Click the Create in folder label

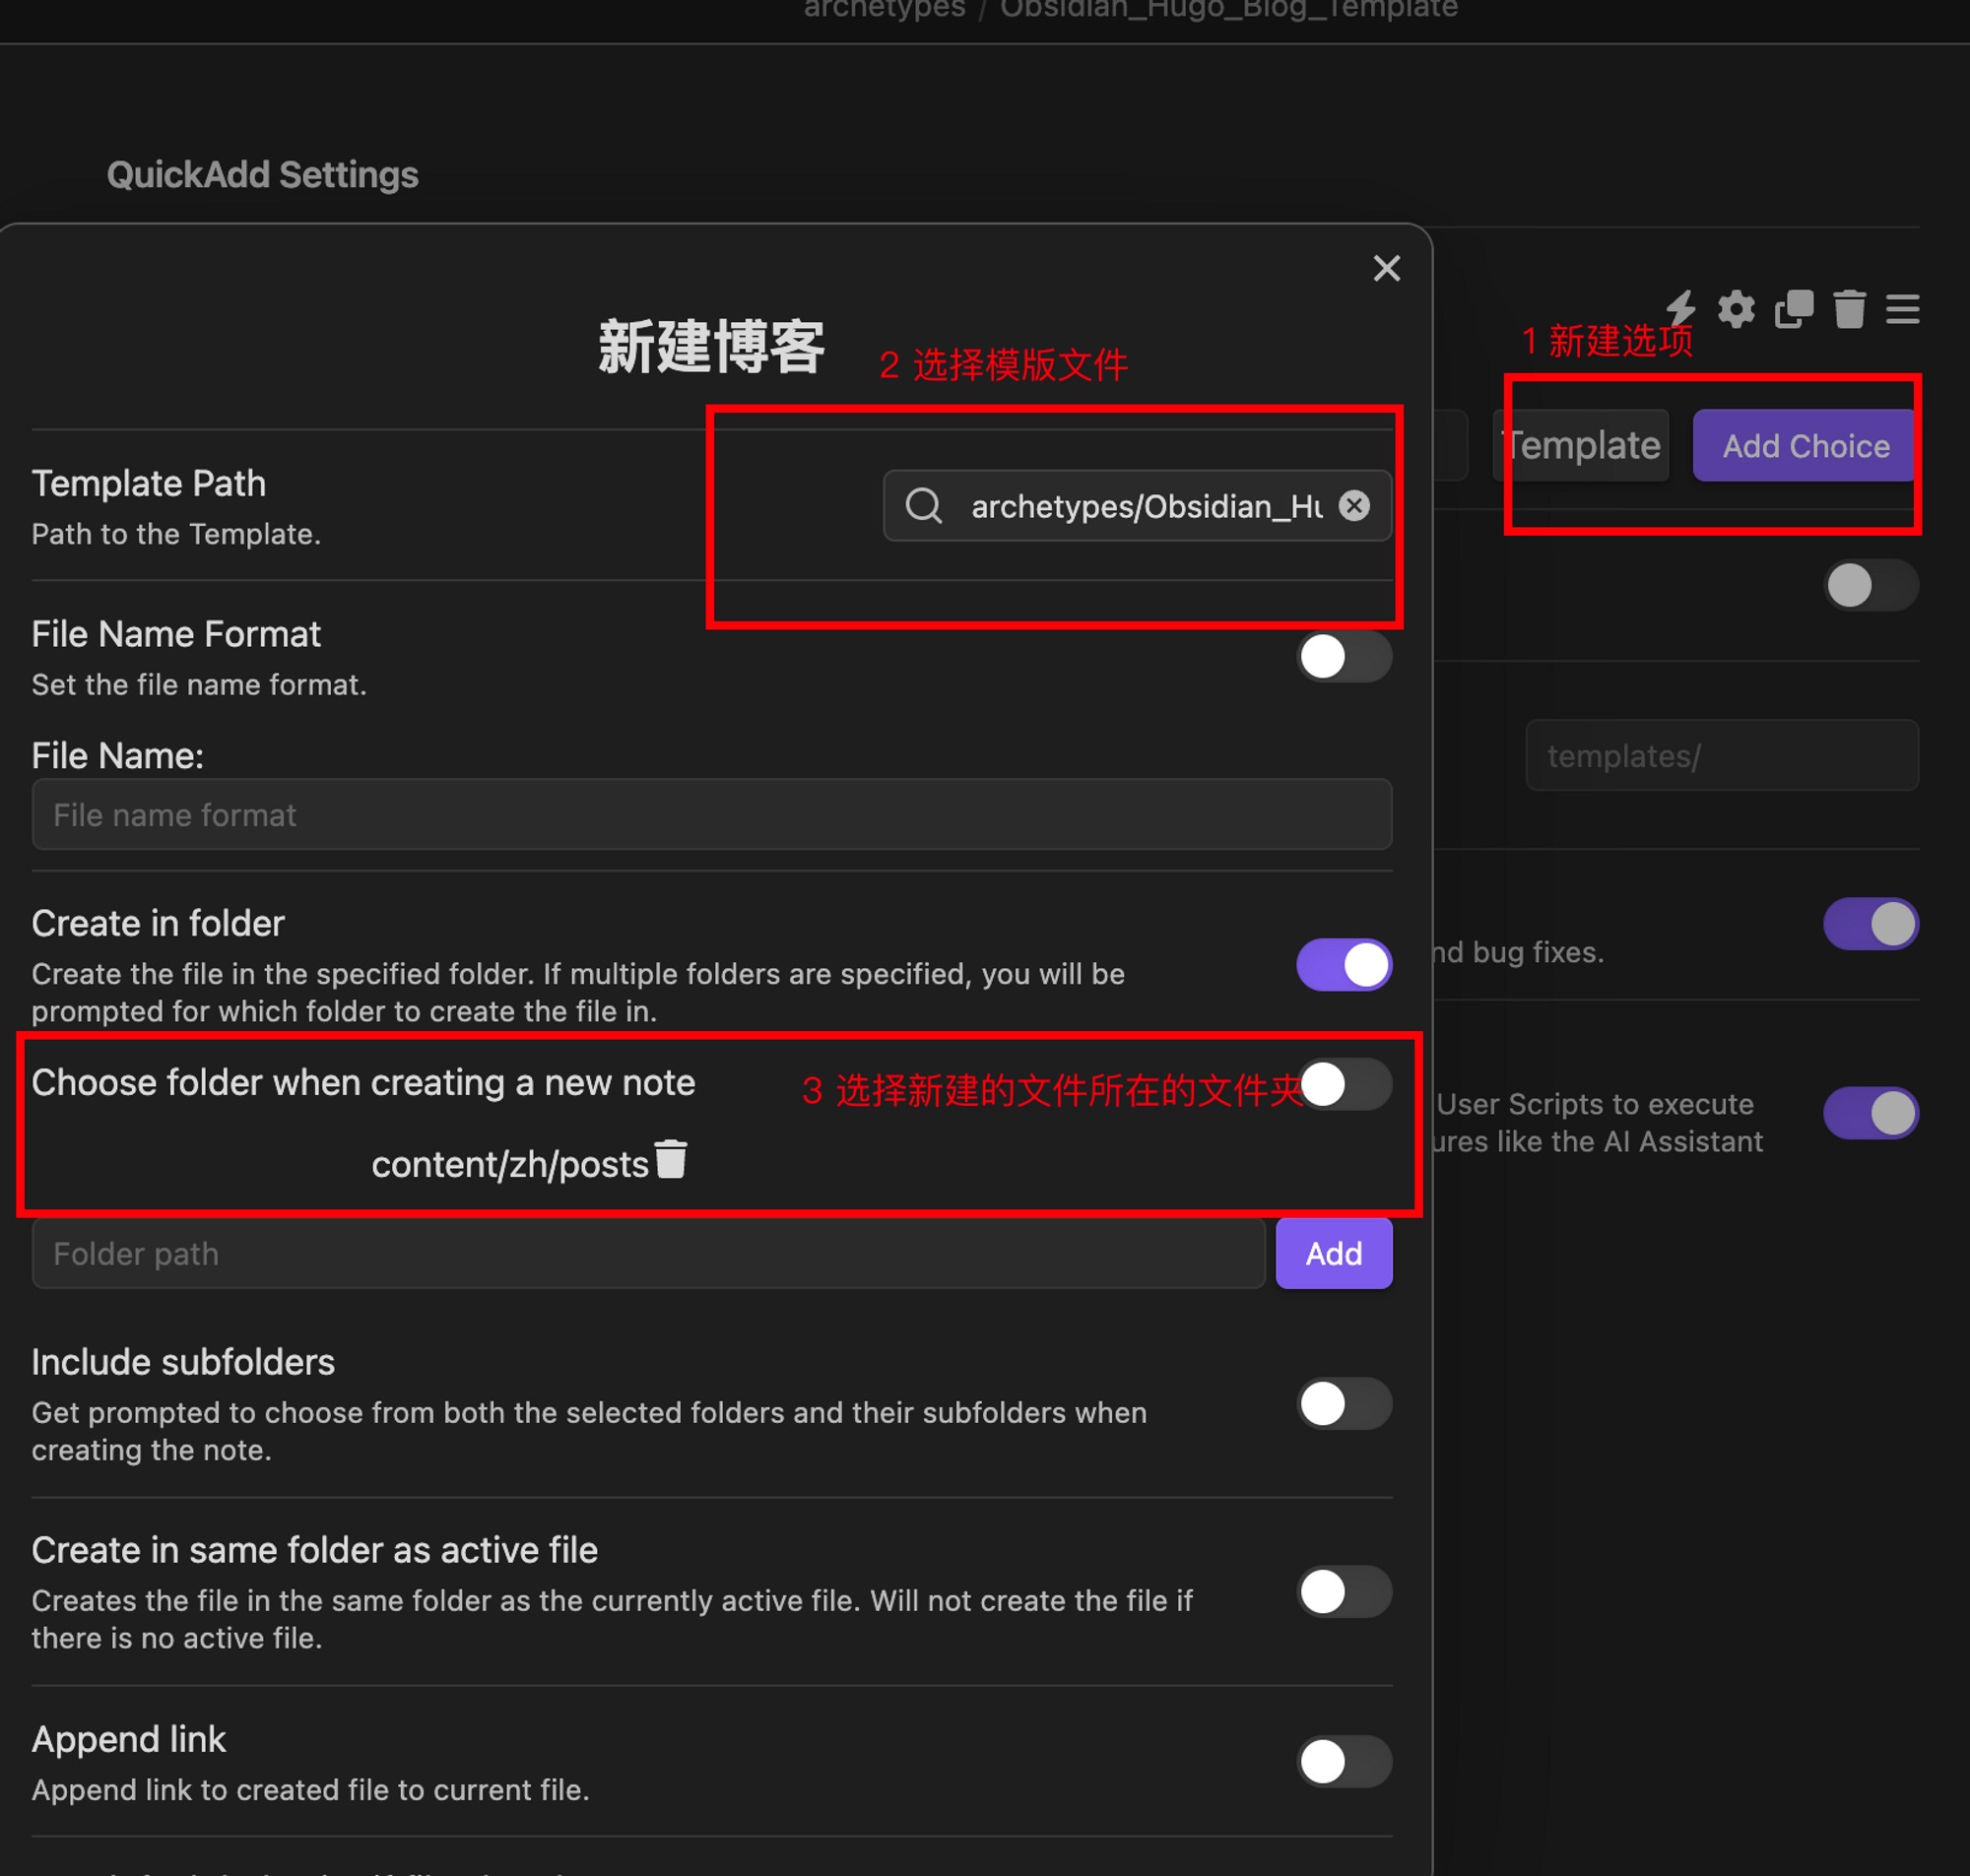click(158, 923)
